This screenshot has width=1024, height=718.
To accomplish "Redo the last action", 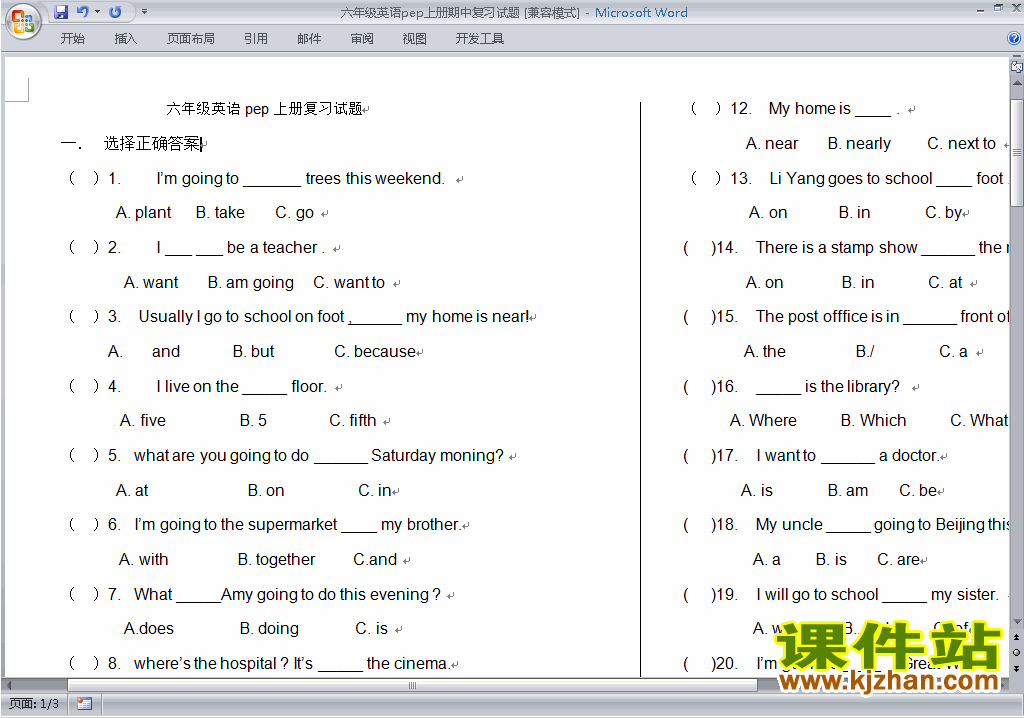I will pos(116,12).
